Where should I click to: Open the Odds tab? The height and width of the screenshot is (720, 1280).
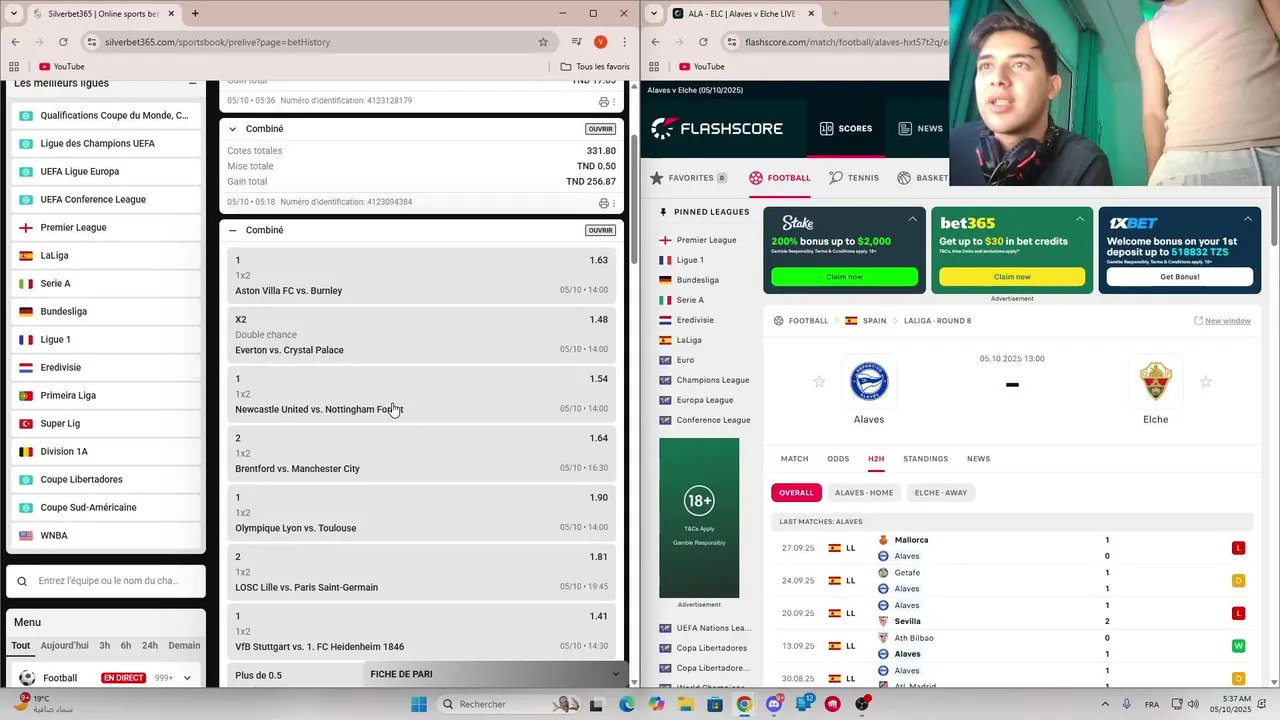pyautogui.click(x=838, y=459)
